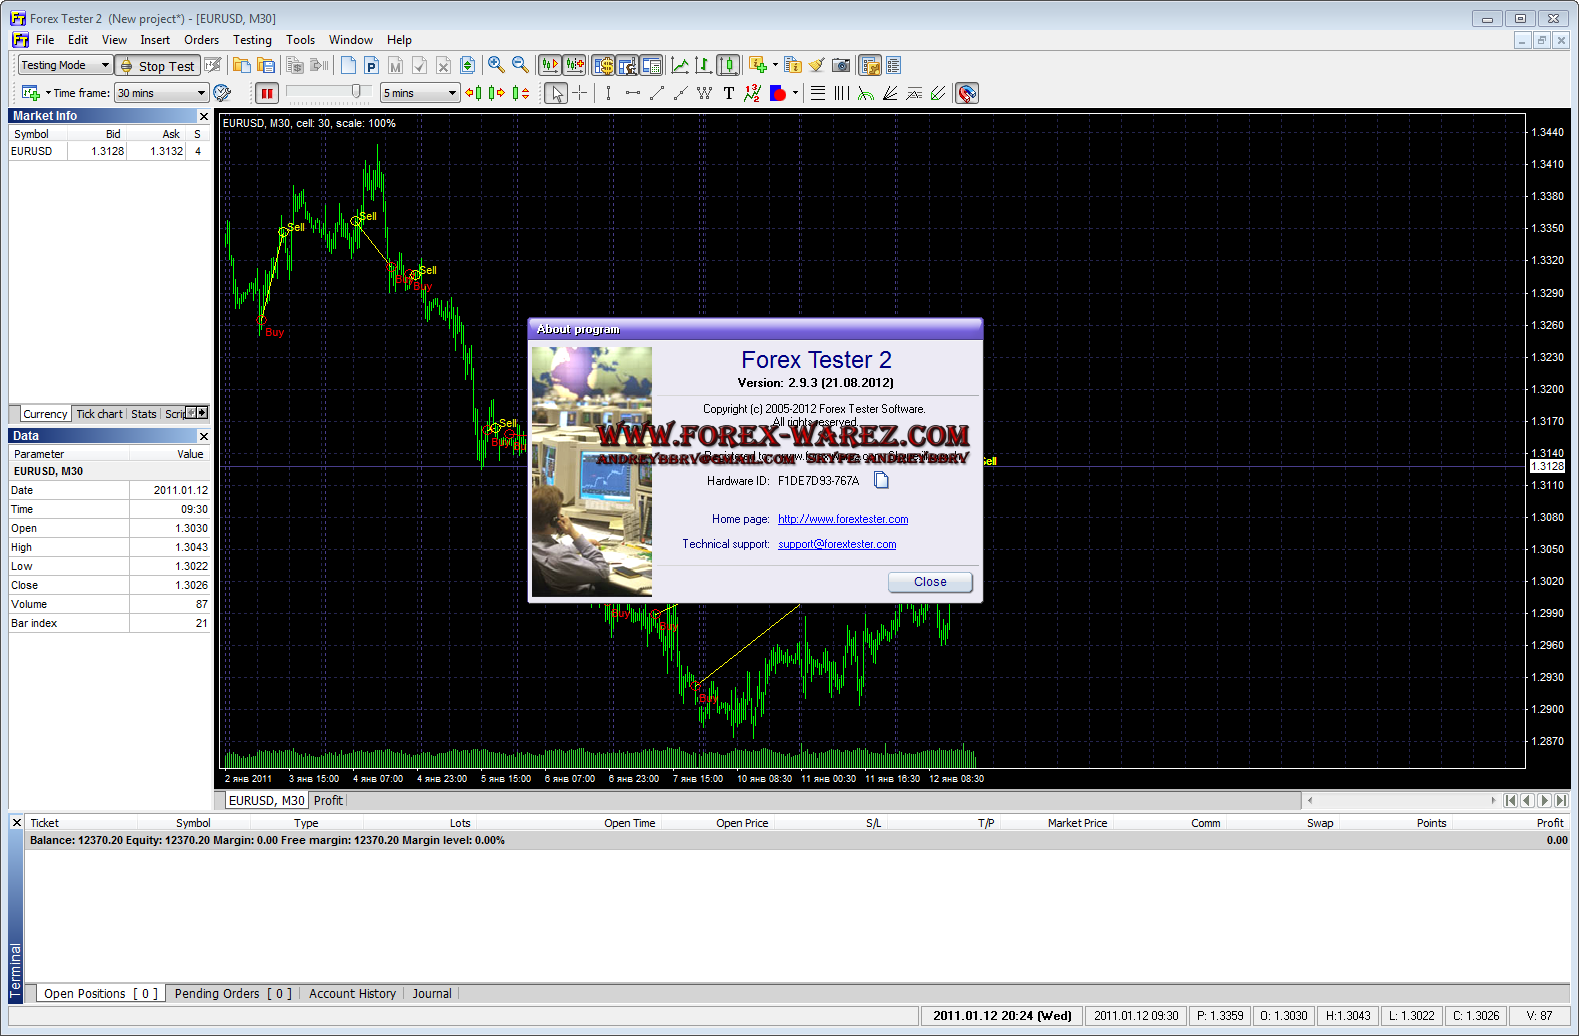Copy the Hardware ID to clipboard

881,481
